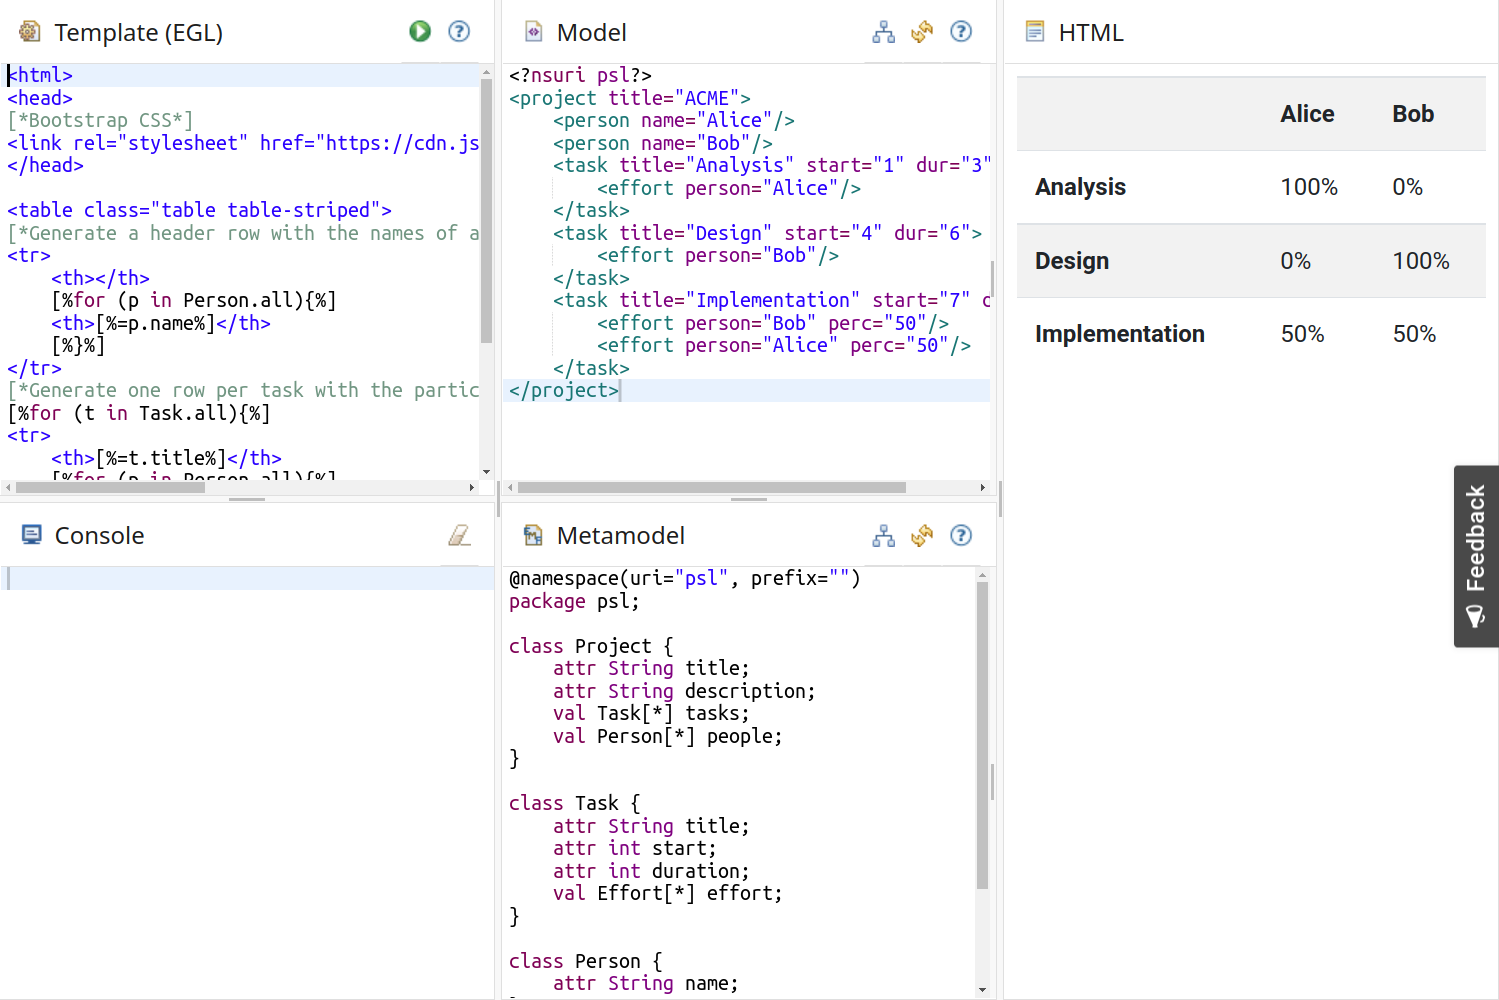Image resolution: width=1499 pixels, height=1000 pixels.
Task: Click the Alice column header in HTML table
Action: pos(1307,114)
